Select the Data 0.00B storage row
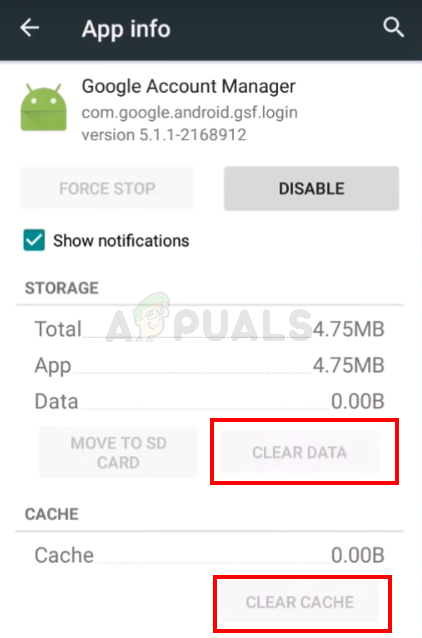Viewport: 422px width, 638px height. (x=210, y=401)
